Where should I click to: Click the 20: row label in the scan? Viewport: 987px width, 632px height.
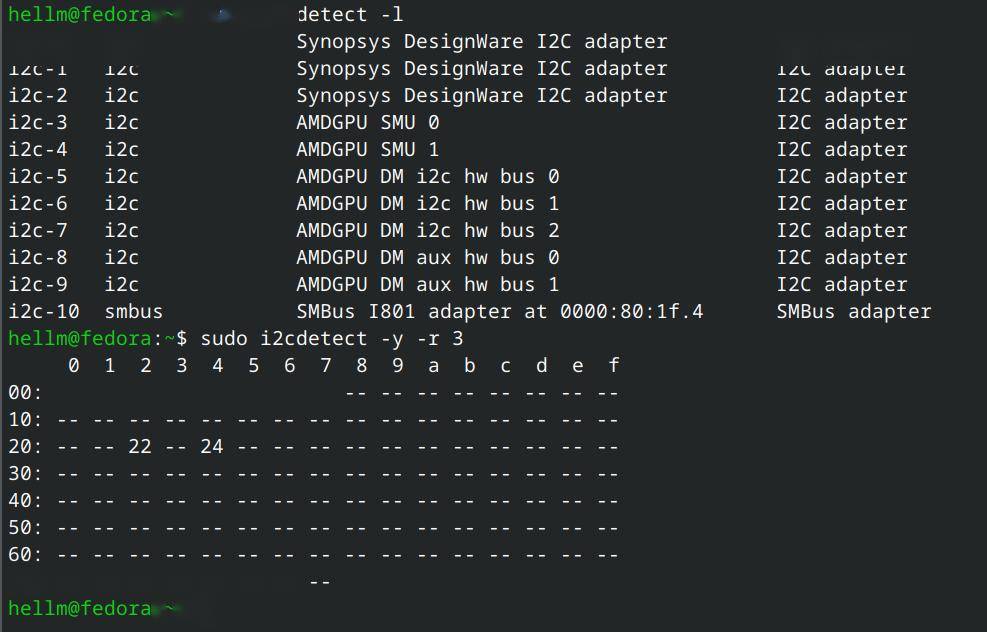pyautogui.click(x=25, y=446)
